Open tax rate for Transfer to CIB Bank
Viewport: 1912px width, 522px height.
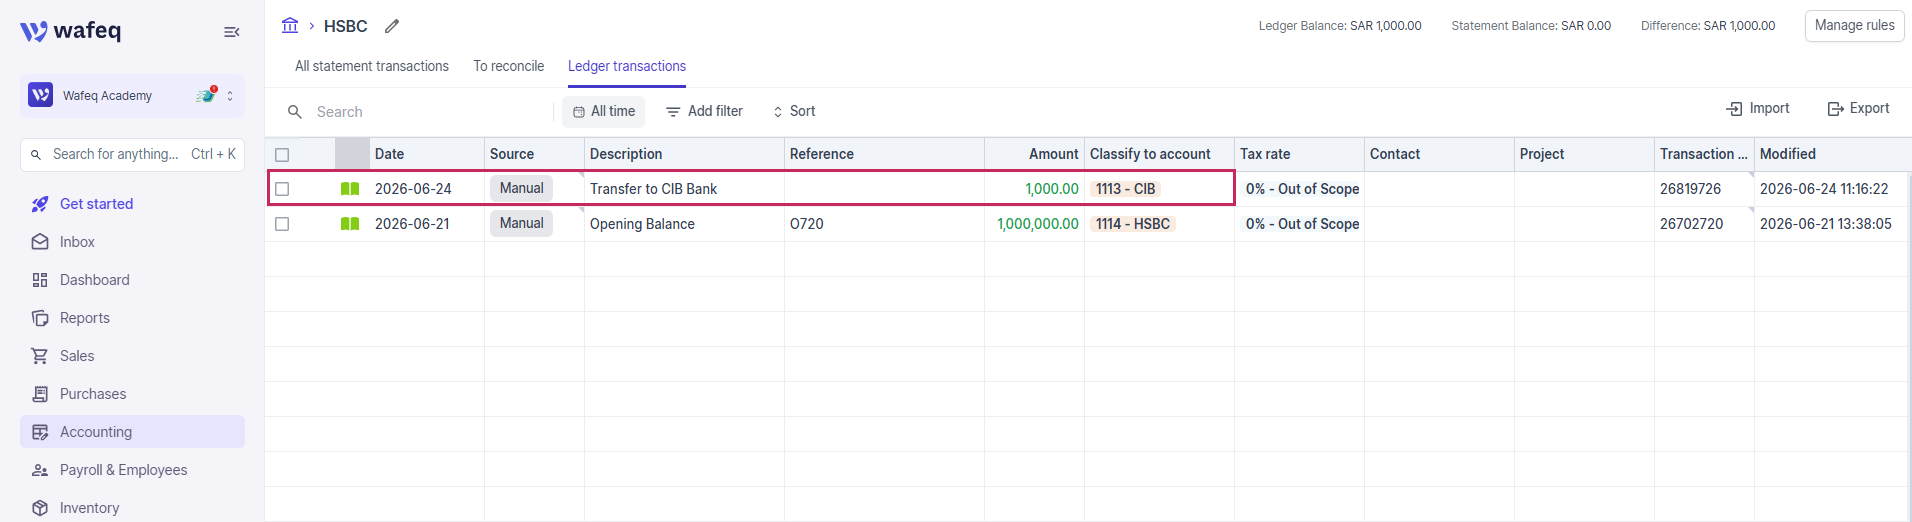[1302, 189]
